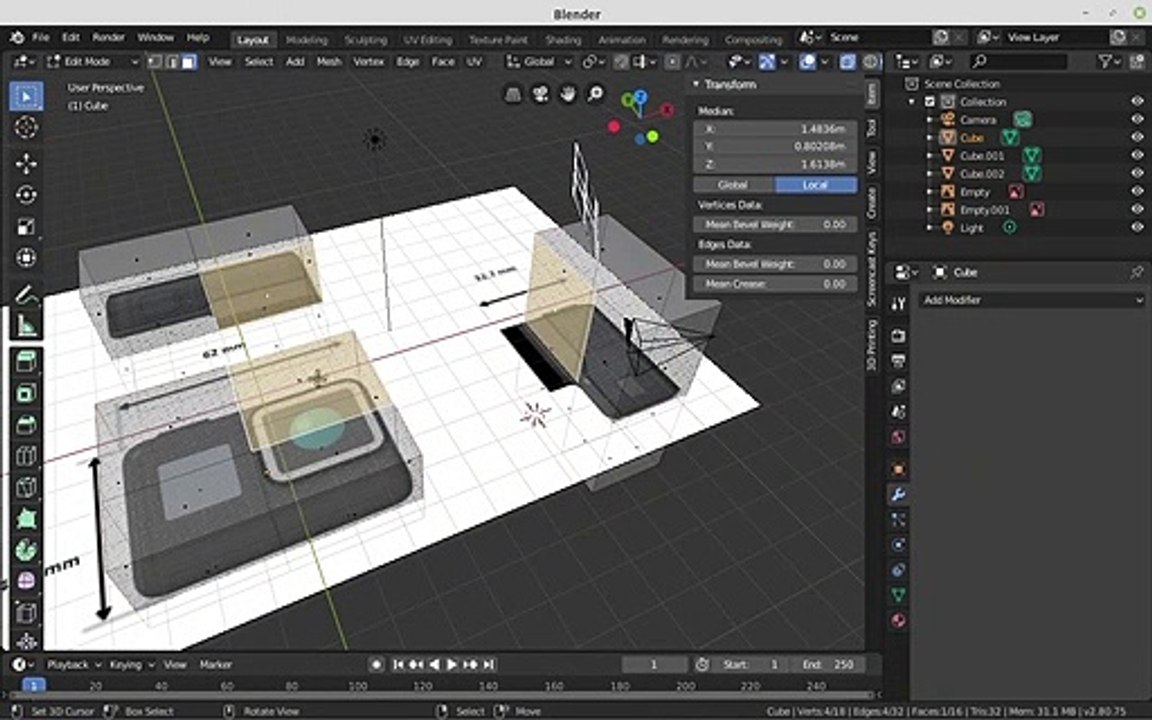Open the timeline View menu

coord(174,664)
